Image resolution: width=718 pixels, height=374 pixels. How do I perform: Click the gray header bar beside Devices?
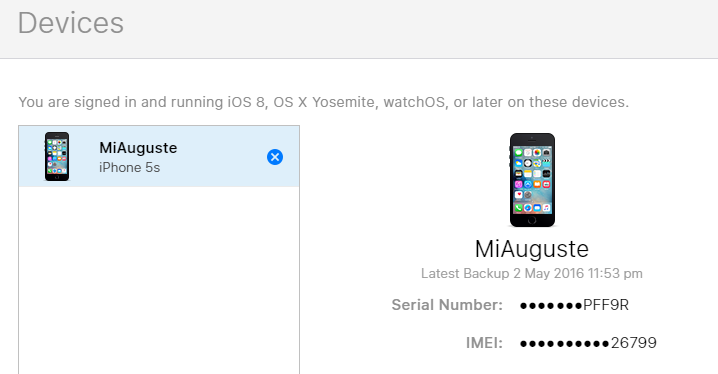pyautogui.click(x=412, y=27)
